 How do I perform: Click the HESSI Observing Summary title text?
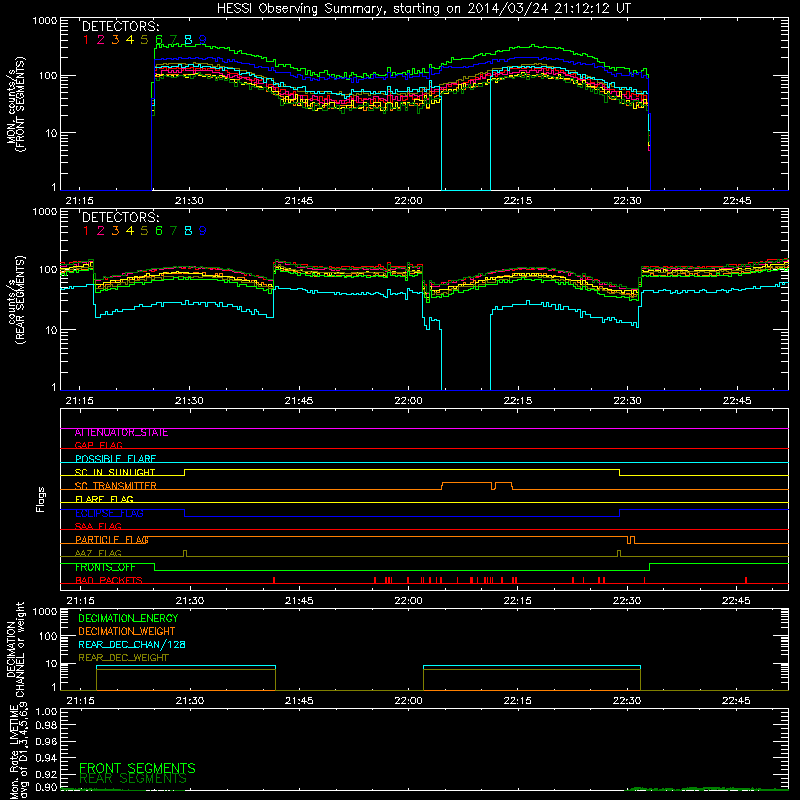(x=423, y=8)
